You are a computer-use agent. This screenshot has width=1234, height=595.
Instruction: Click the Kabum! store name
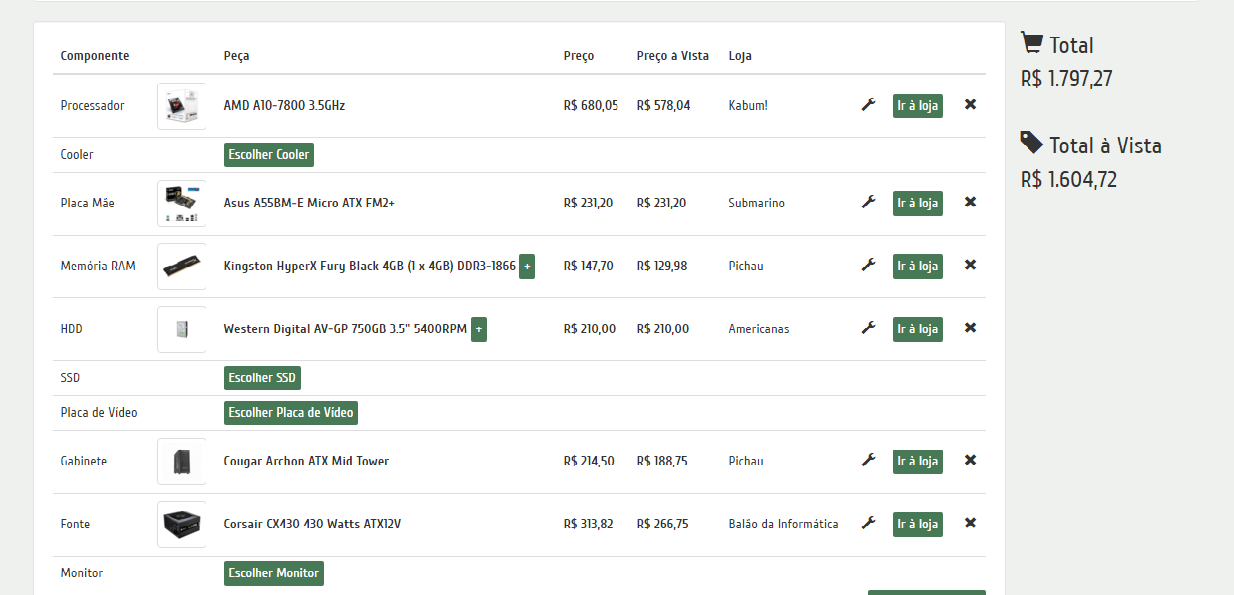748,105
